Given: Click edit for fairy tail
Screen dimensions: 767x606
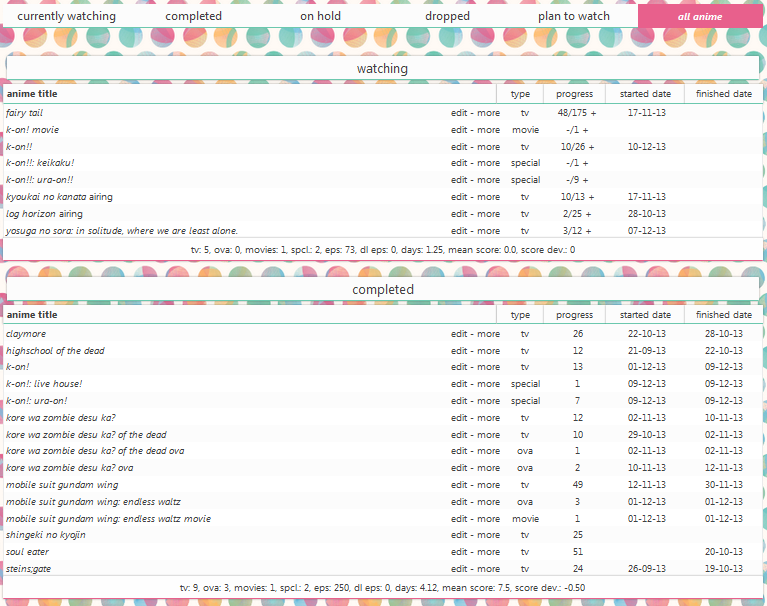Looking at the screenshot, I should click(459, 113).
